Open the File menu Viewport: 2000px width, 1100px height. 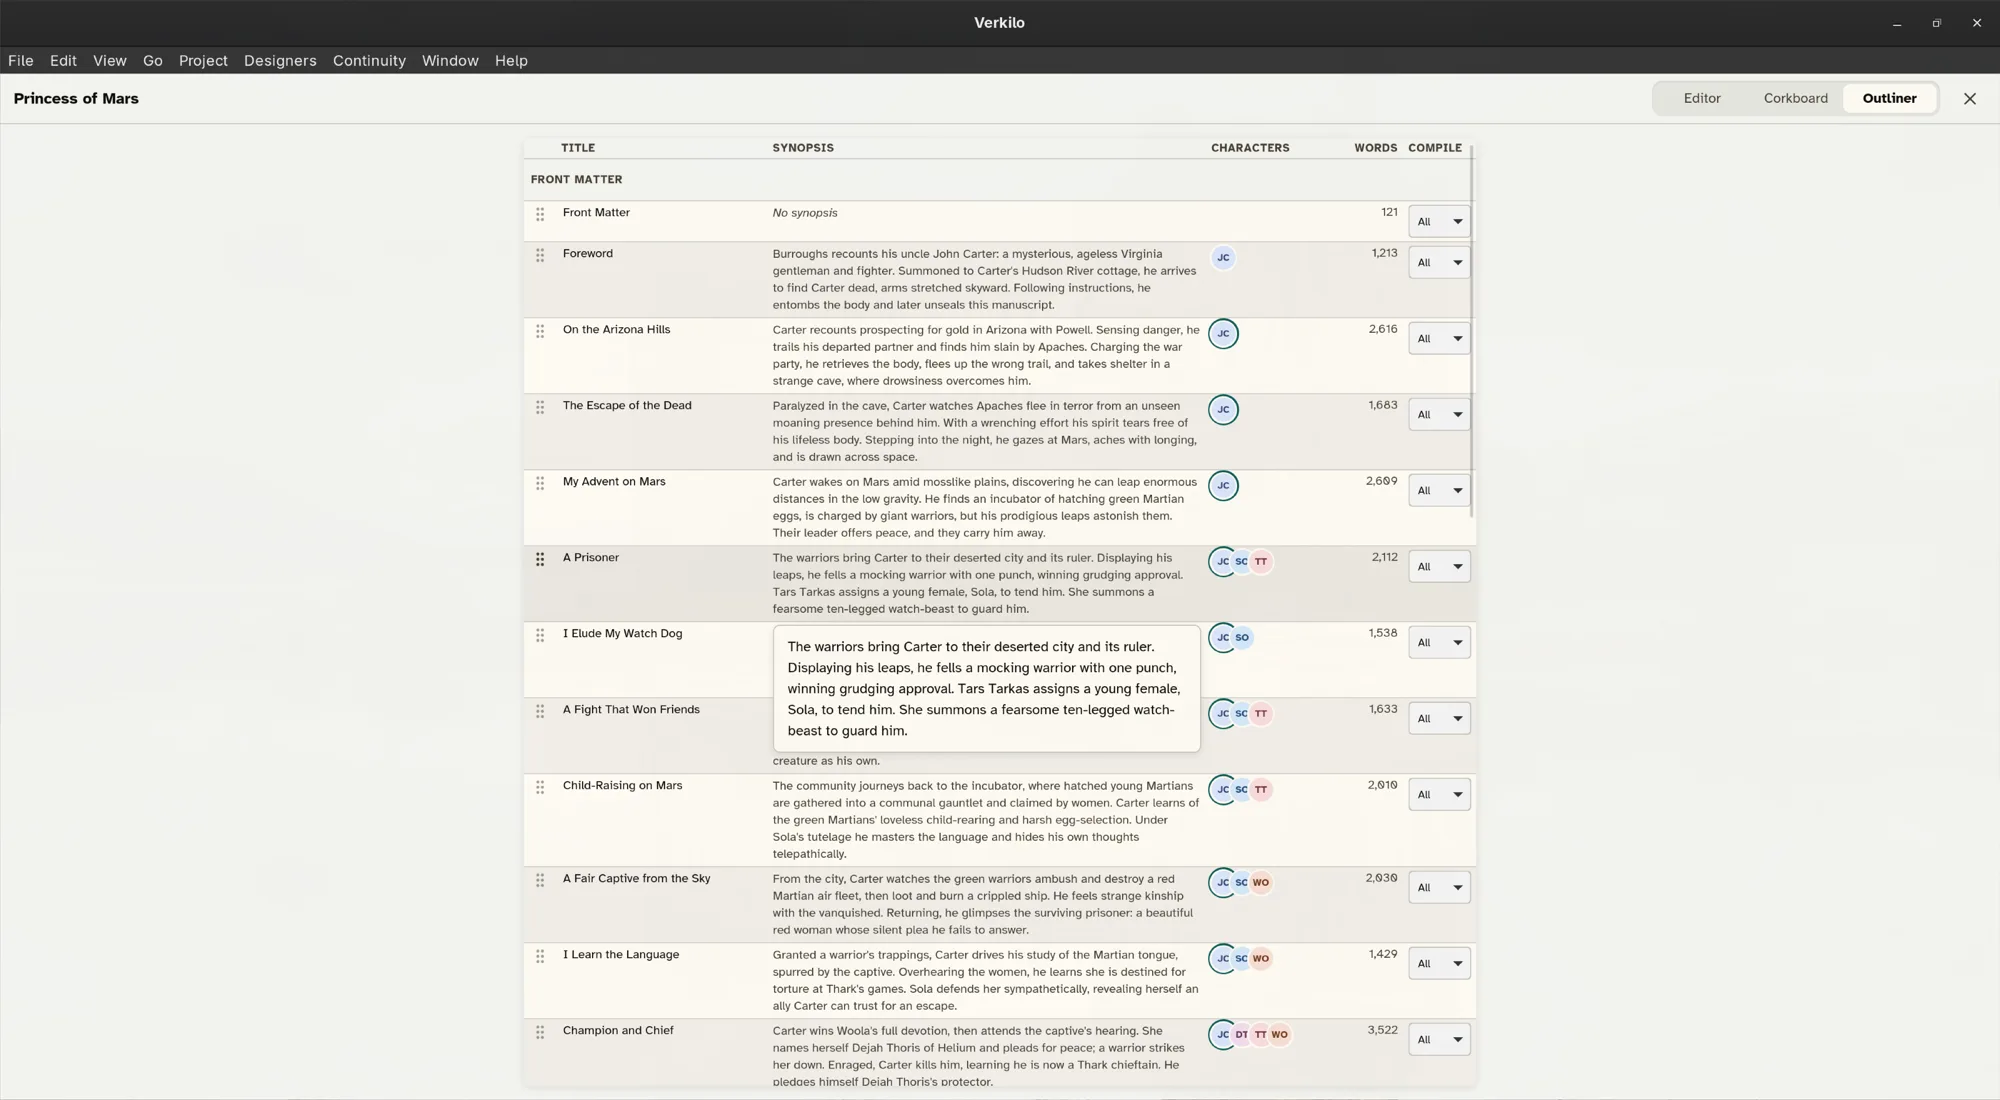point(21,61)
